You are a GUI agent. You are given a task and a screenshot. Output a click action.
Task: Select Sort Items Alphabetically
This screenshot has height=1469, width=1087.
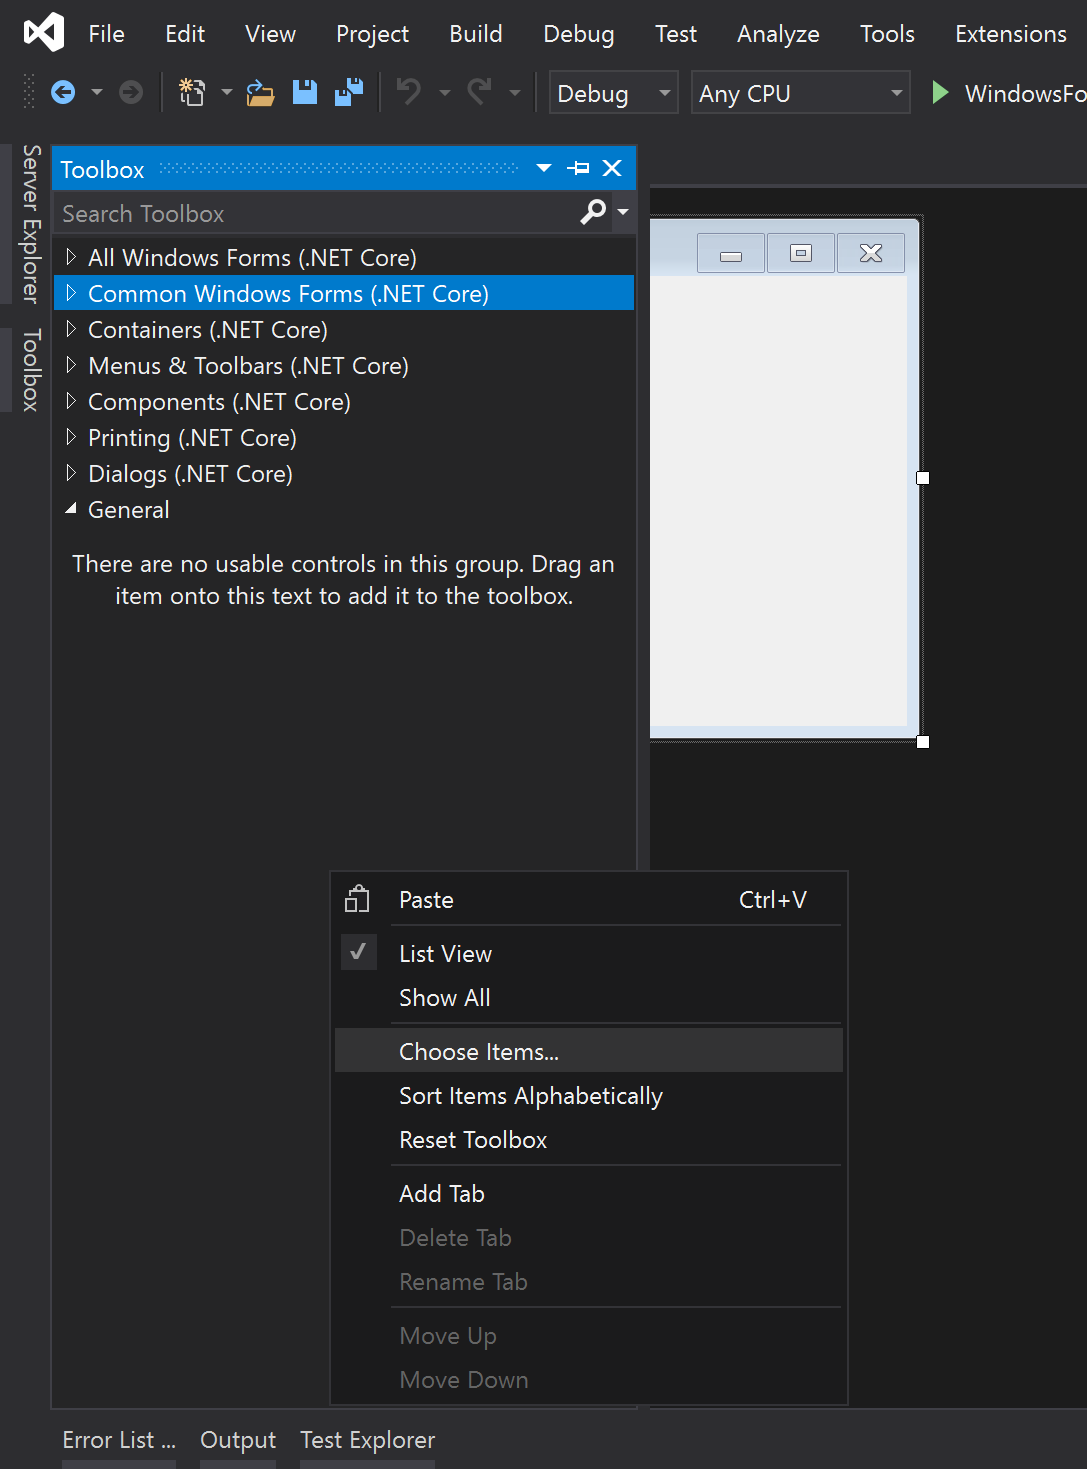pos(589,1095)
